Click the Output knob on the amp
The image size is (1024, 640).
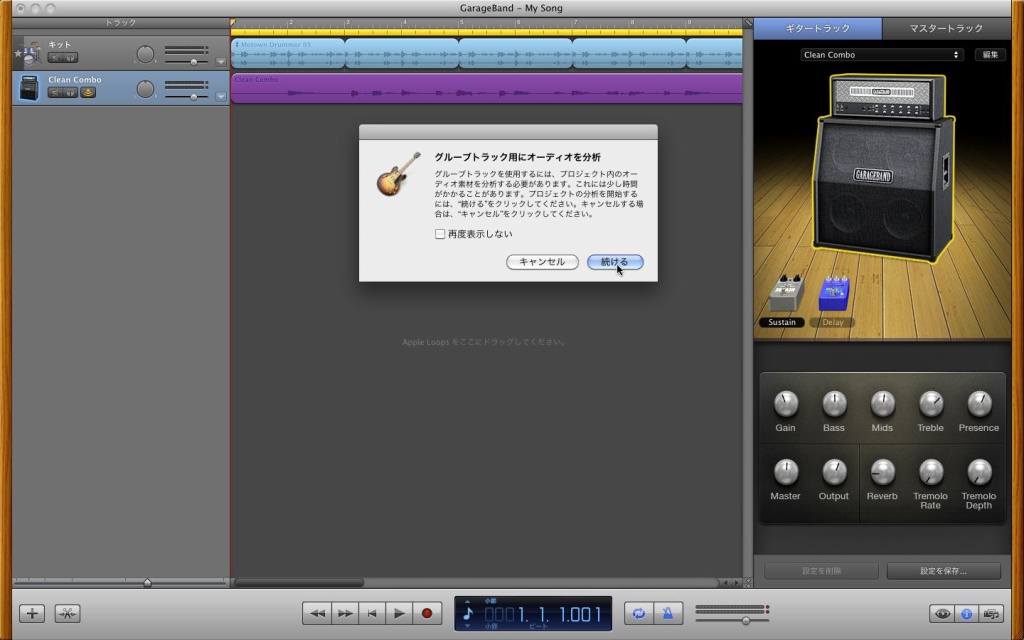pos(834,472)
